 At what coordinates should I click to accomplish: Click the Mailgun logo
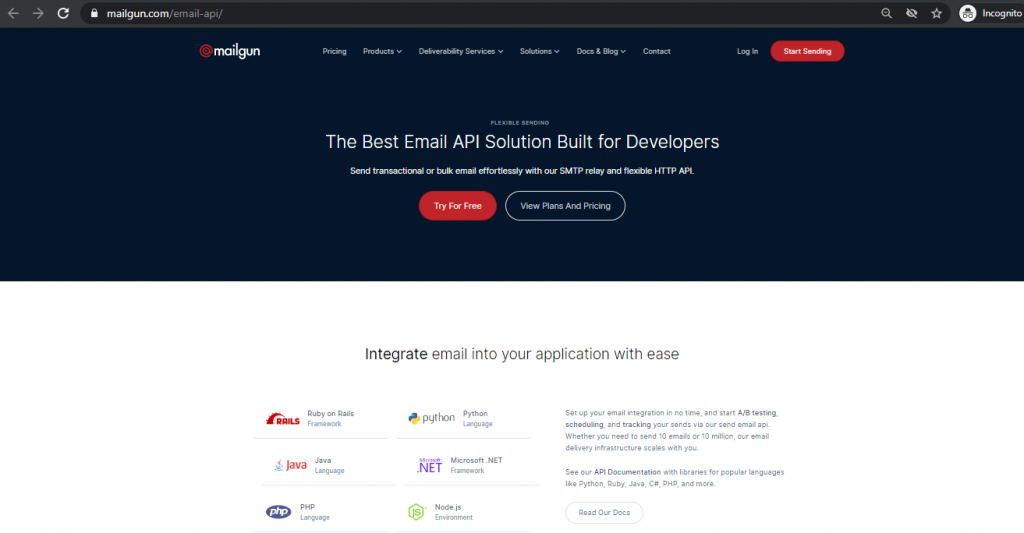coord(230,51)
